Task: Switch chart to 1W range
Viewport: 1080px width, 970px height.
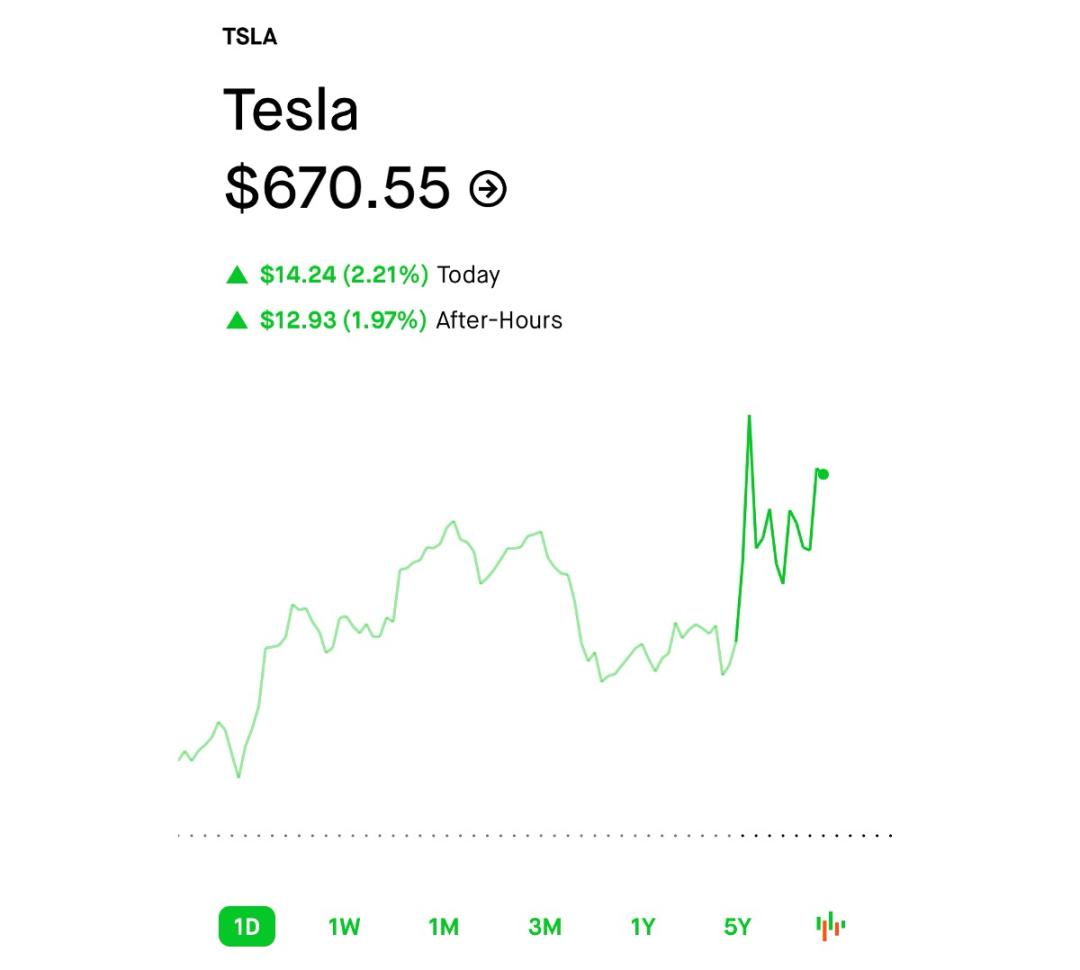Action: pos(344,927)
